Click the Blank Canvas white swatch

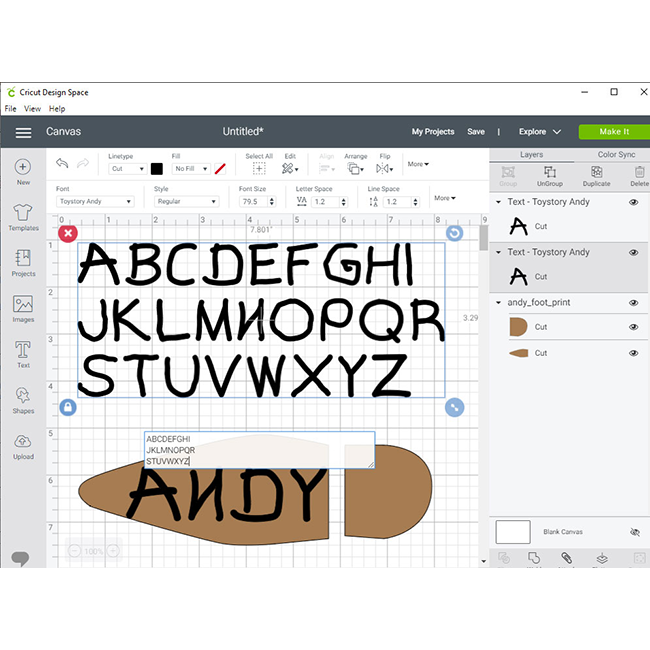click(x=513, y=532)
